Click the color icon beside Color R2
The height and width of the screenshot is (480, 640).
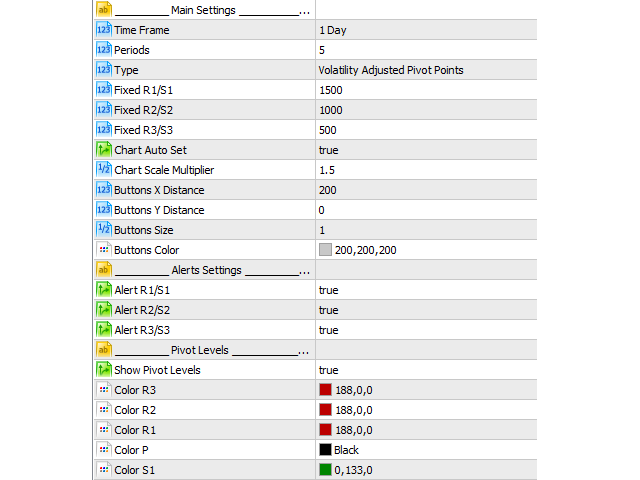click(104, 410)
